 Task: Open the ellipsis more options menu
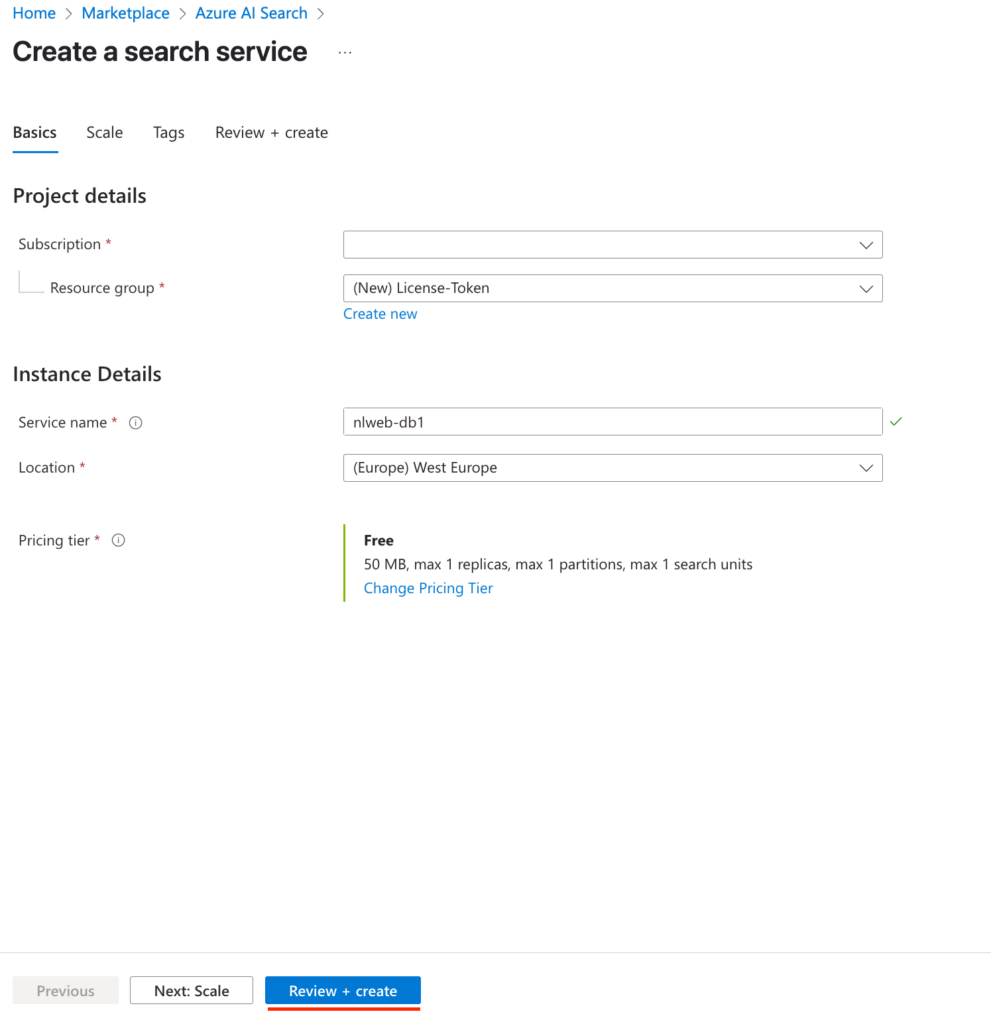click(345, 52)
